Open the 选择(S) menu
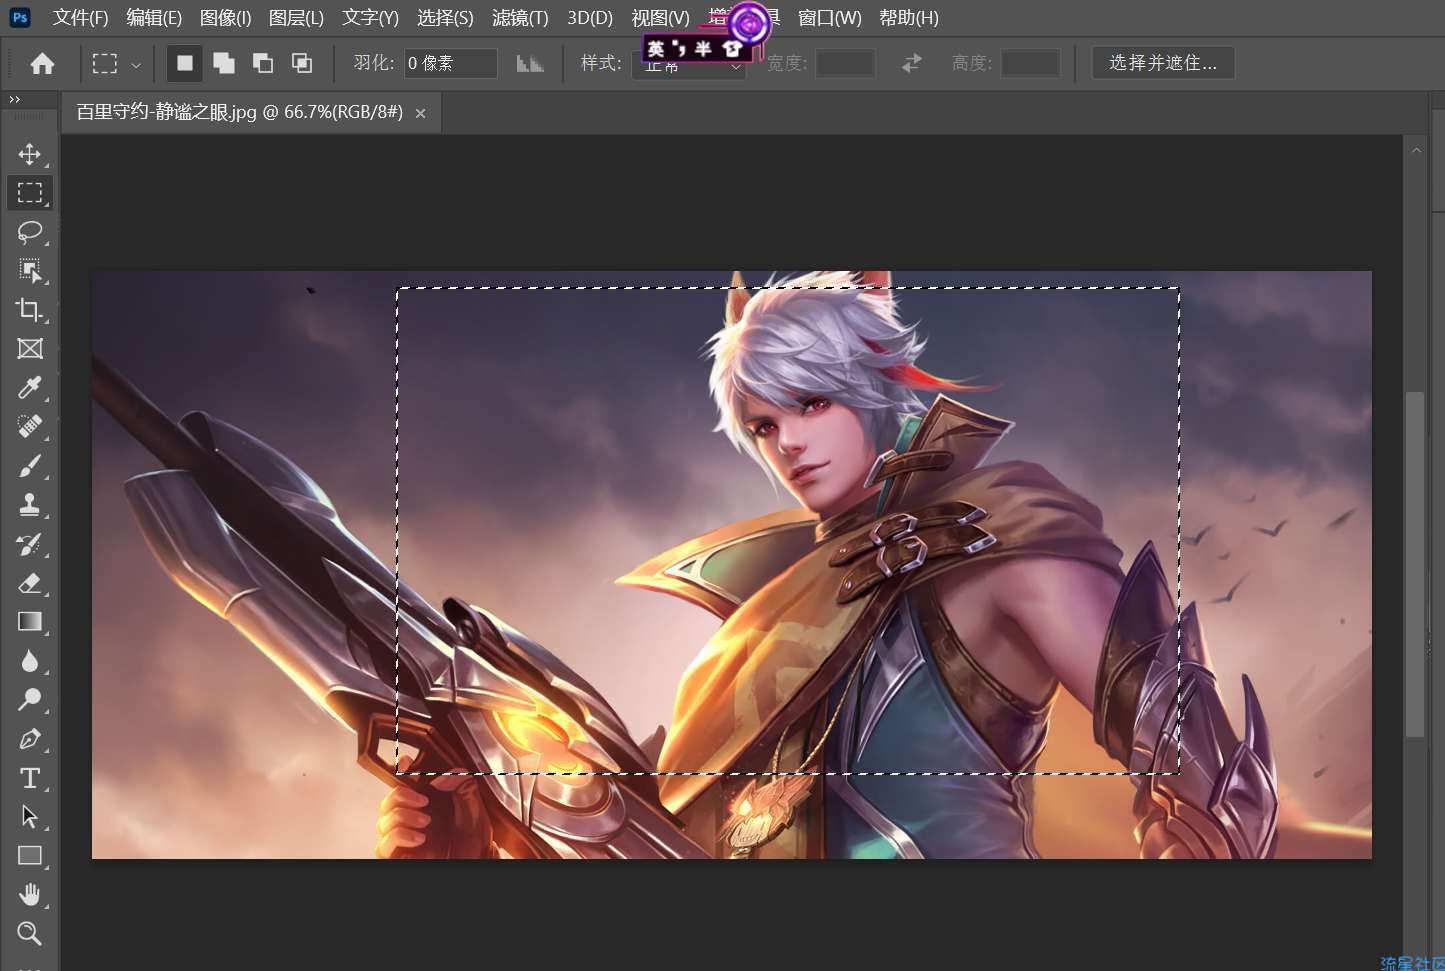This screenshot has width=1445, height=971. click(445, 18)
